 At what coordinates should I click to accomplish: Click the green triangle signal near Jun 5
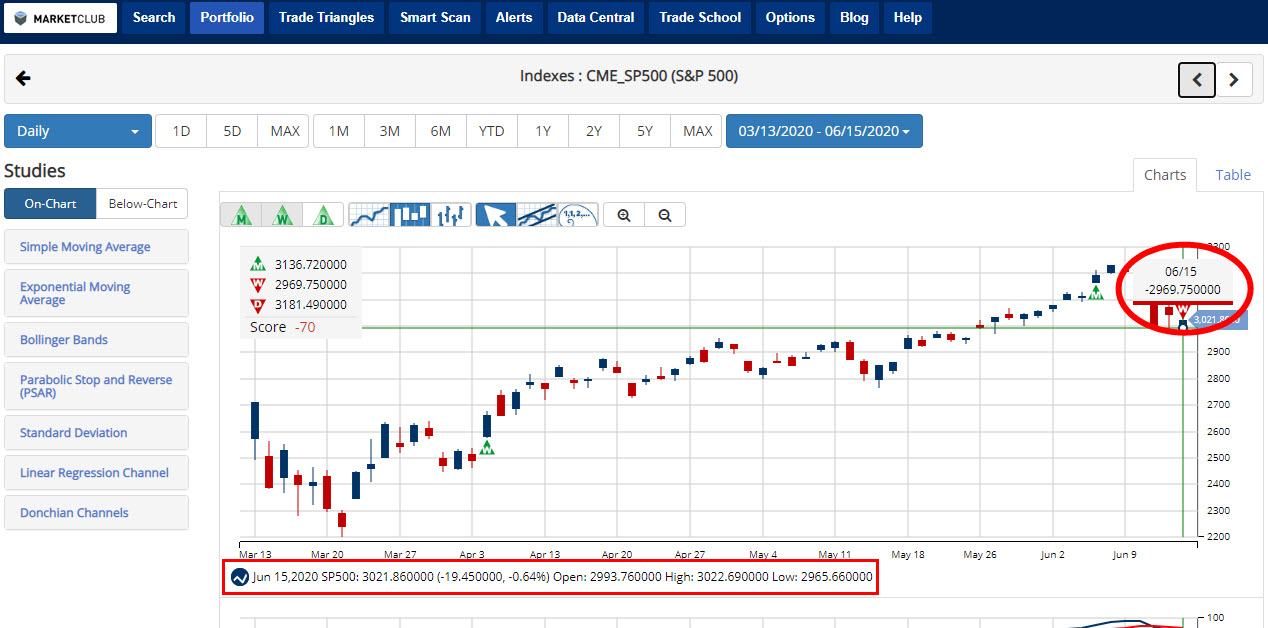[x=1096, y=293]
